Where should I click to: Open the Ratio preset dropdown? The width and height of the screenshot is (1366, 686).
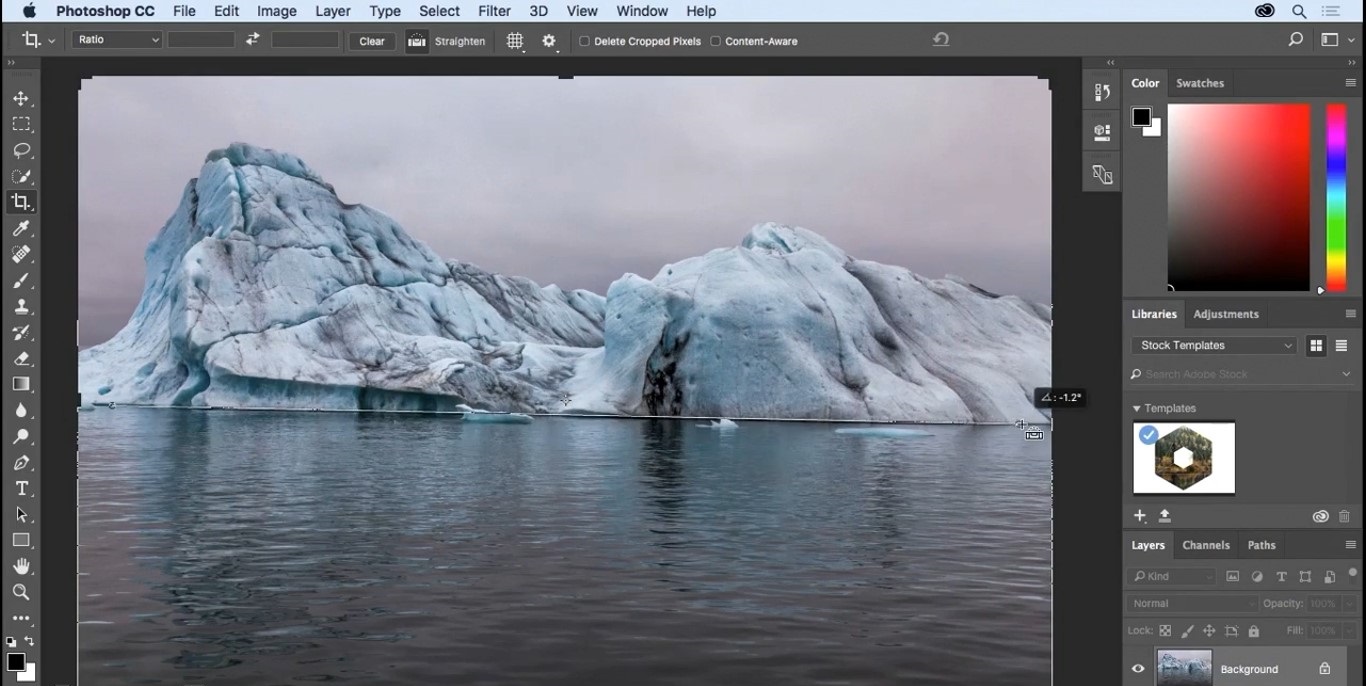pos(117,40)
